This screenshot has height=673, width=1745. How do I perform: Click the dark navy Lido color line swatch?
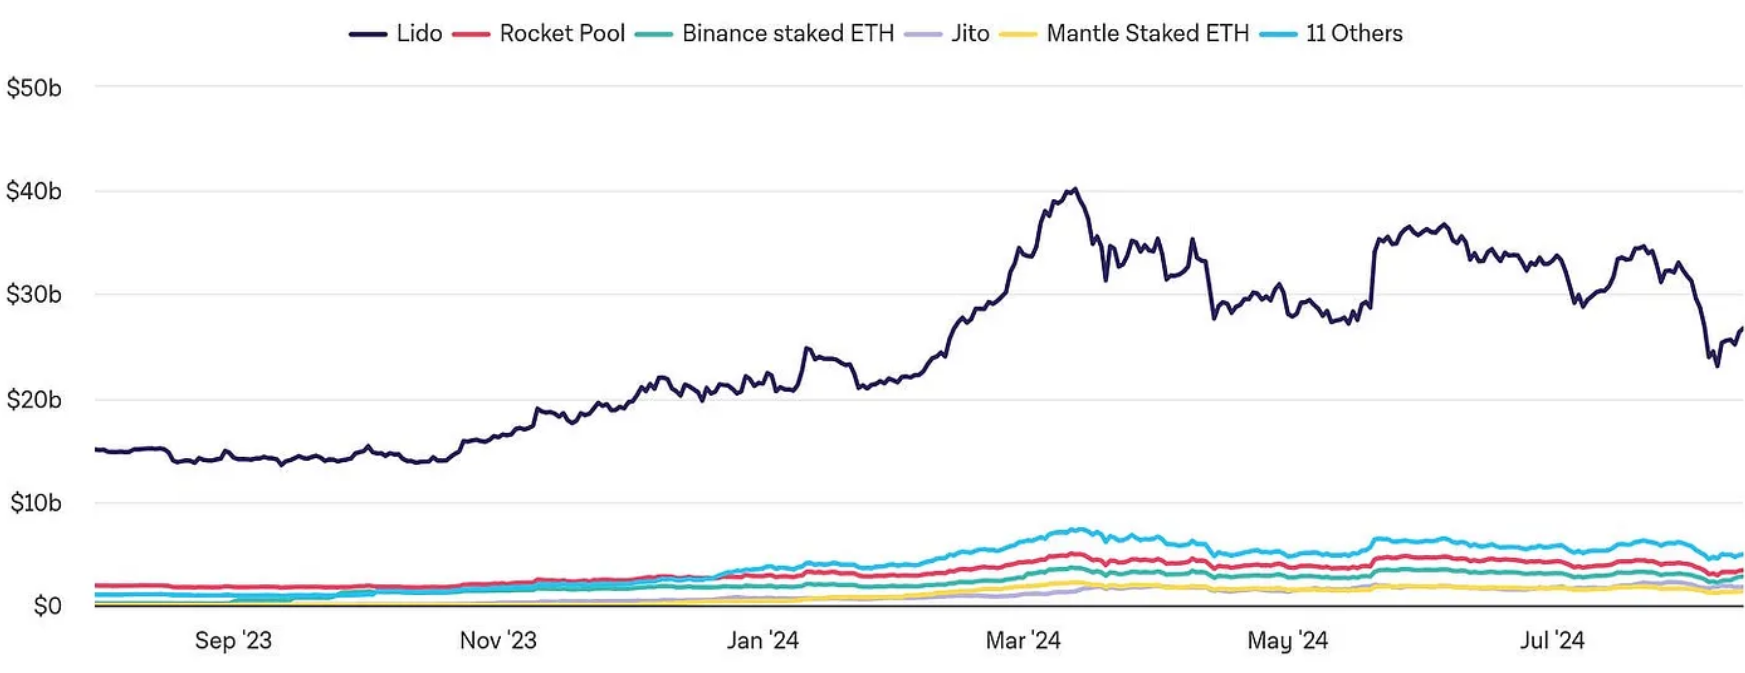pyautogui.click(x=368, y=34)
